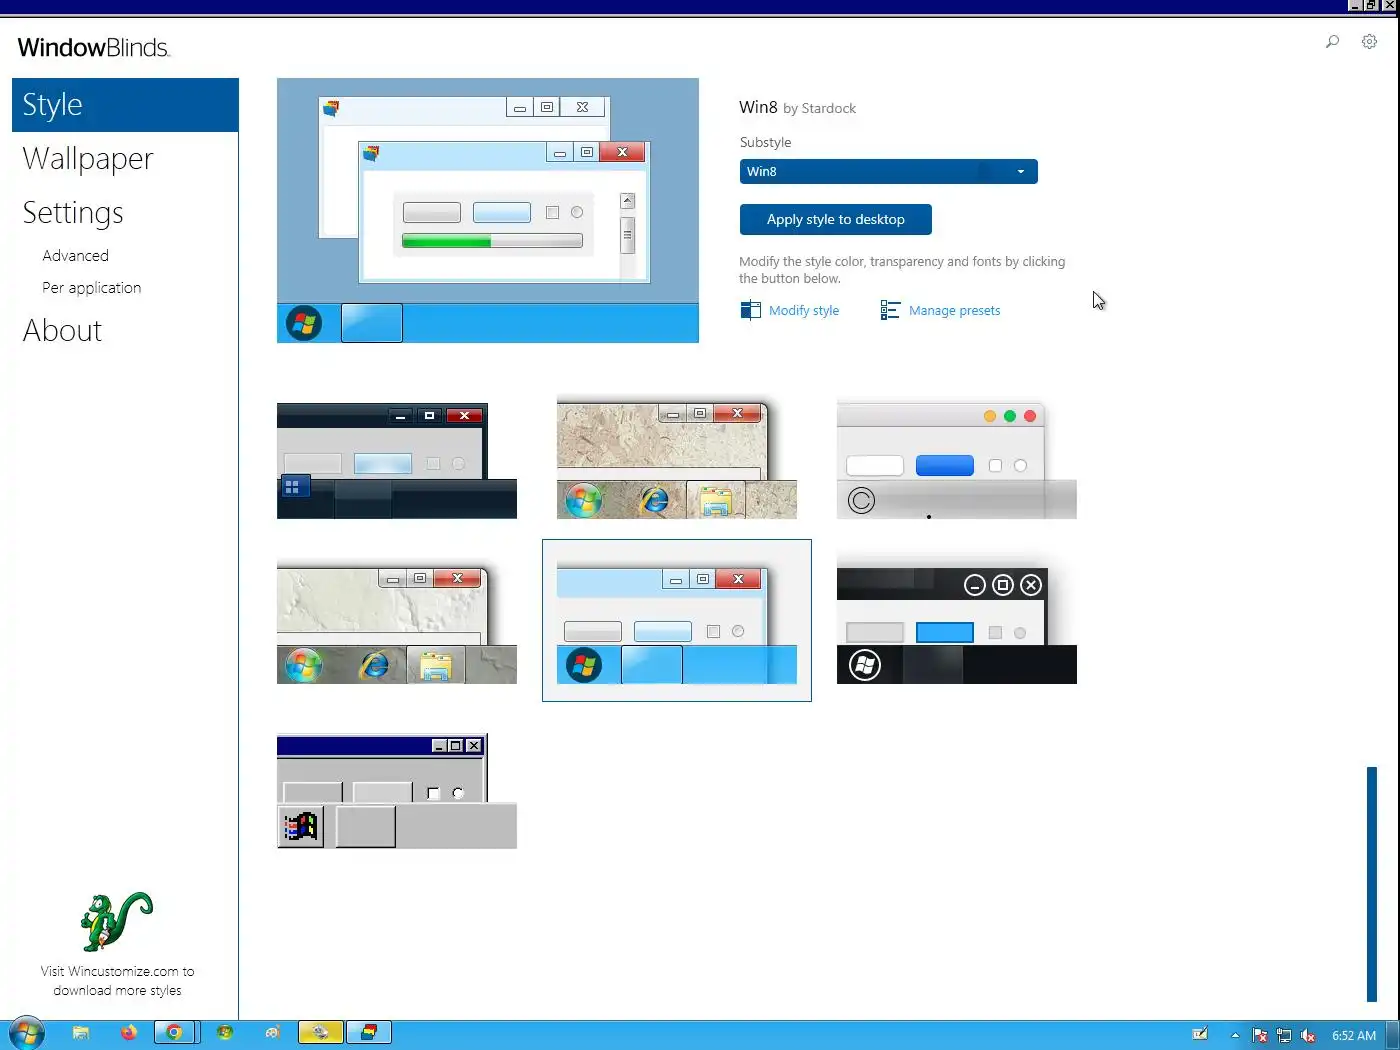Viewport: 1400px width, 1050px height.
Task: Click the network tray icon
Action: tap(1284, 1036)
